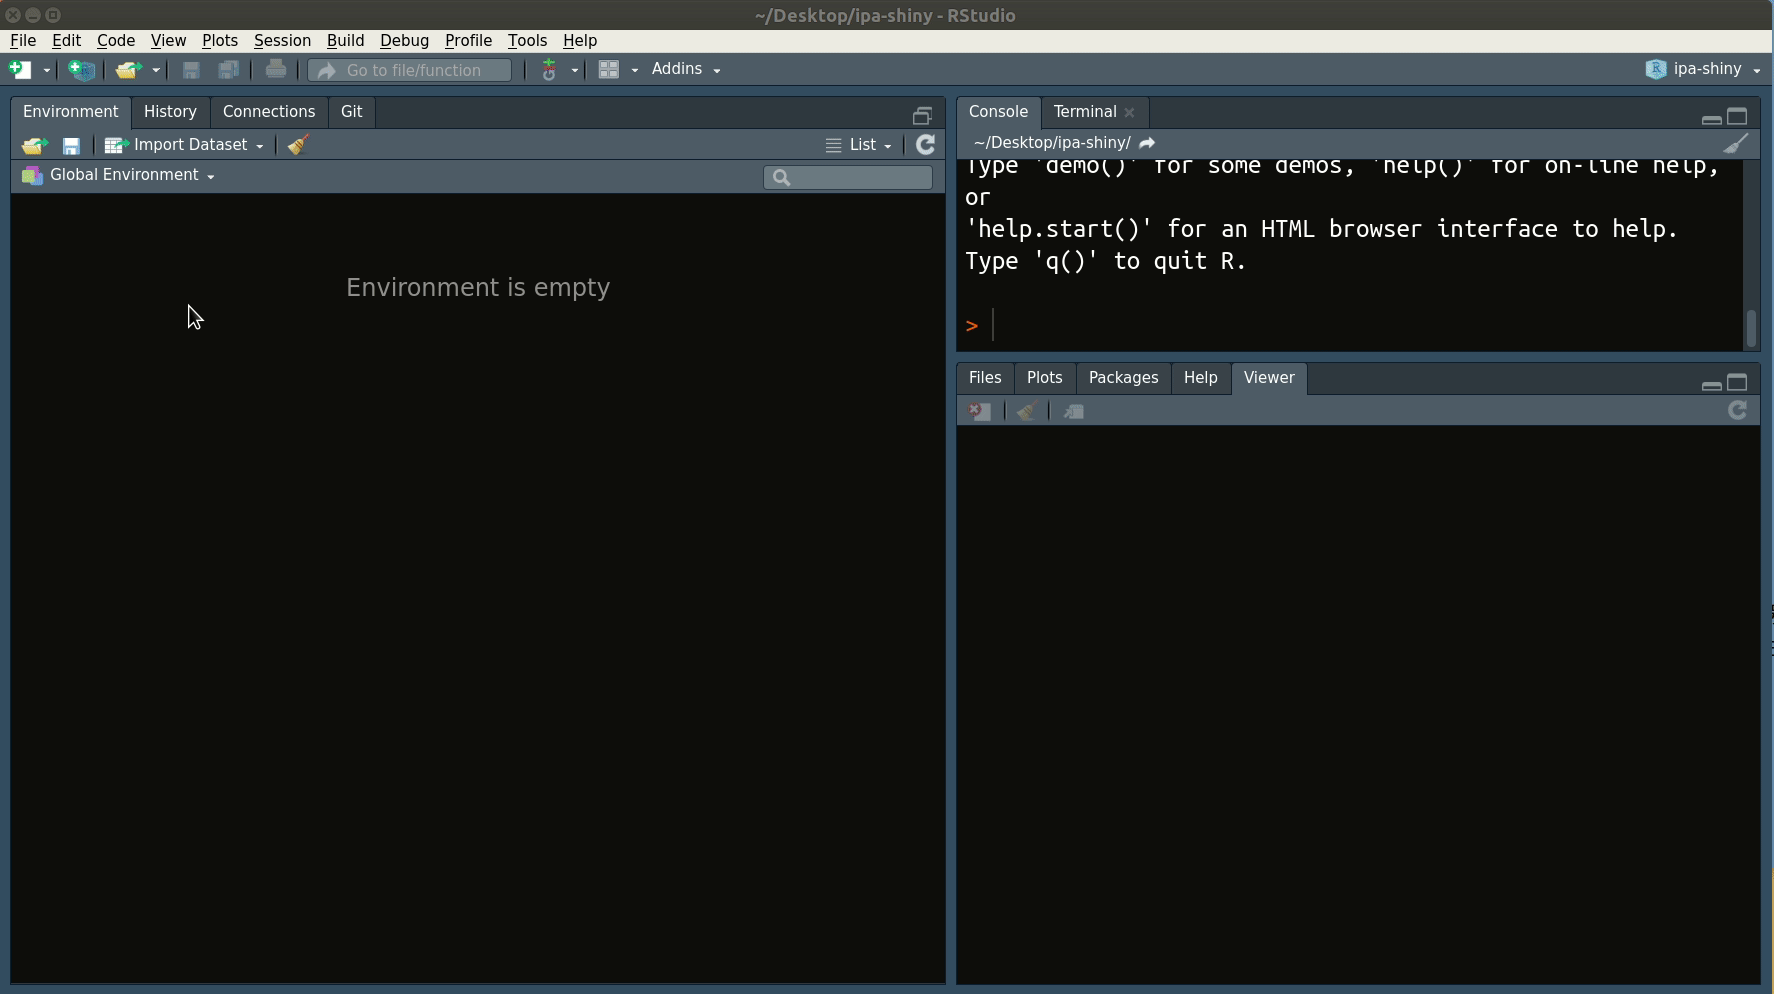This screenshot has height=994, width=1774.
Task: Restore the Environment pane with the window icon
Action: pyautogui.click(x=922, y=115)
